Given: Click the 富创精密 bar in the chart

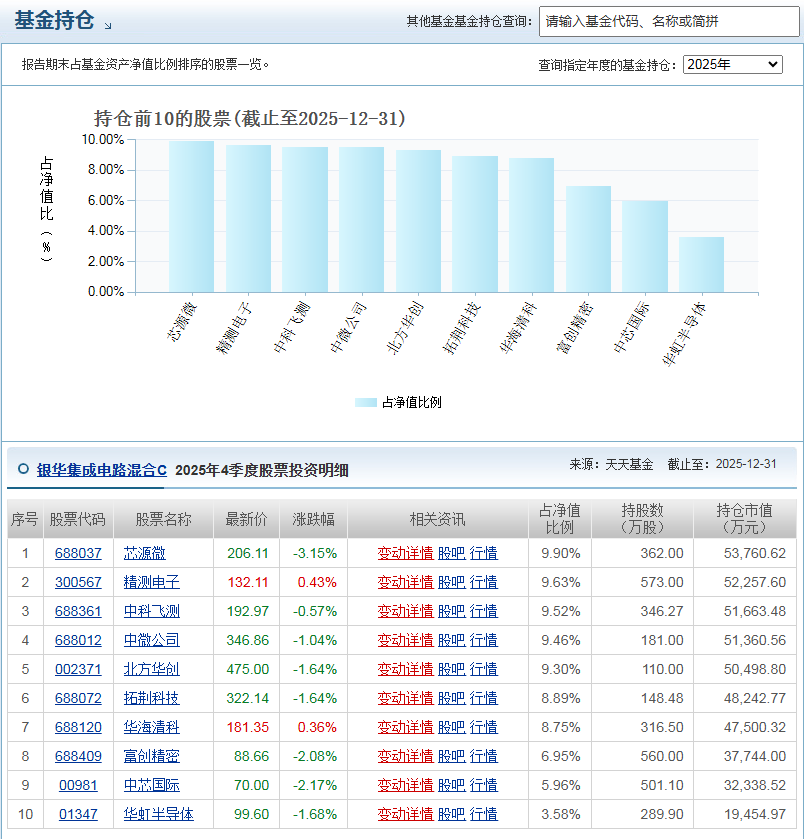Looking at the screenshot, I should (588, 239).
